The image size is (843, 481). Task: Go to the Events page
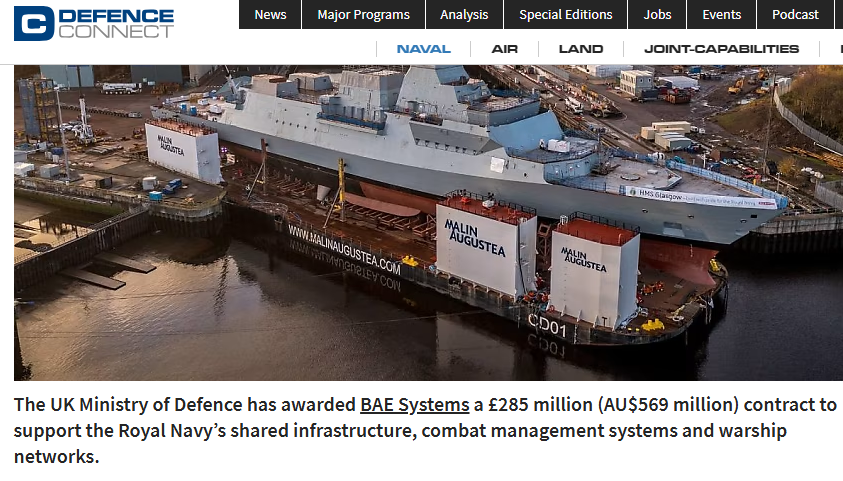pos(721,15)
